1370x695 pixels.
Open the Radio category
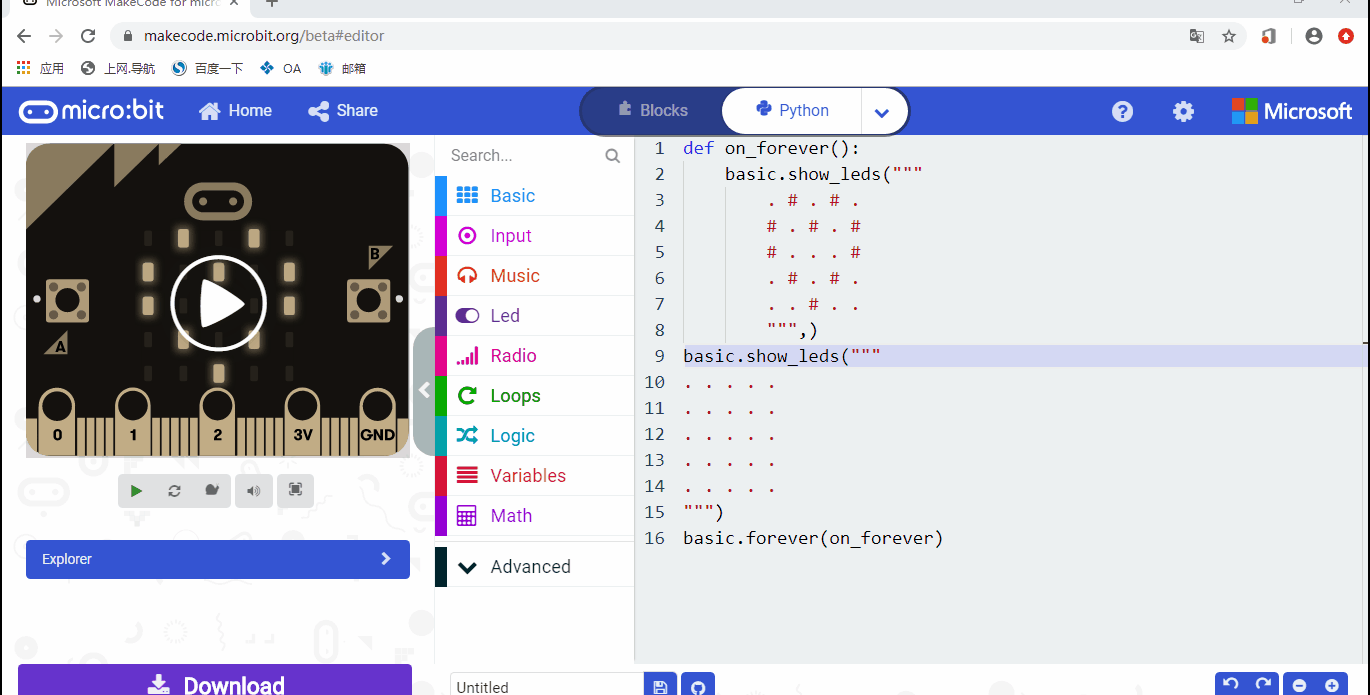pos(535,356)
